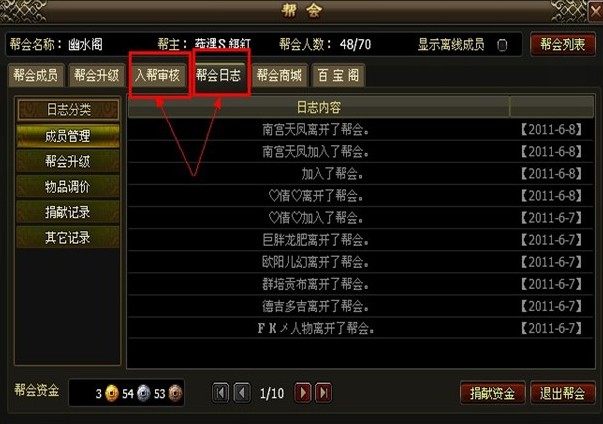Select the 帮会商城 tab
603x424 pixels.
tap(279, 75)
